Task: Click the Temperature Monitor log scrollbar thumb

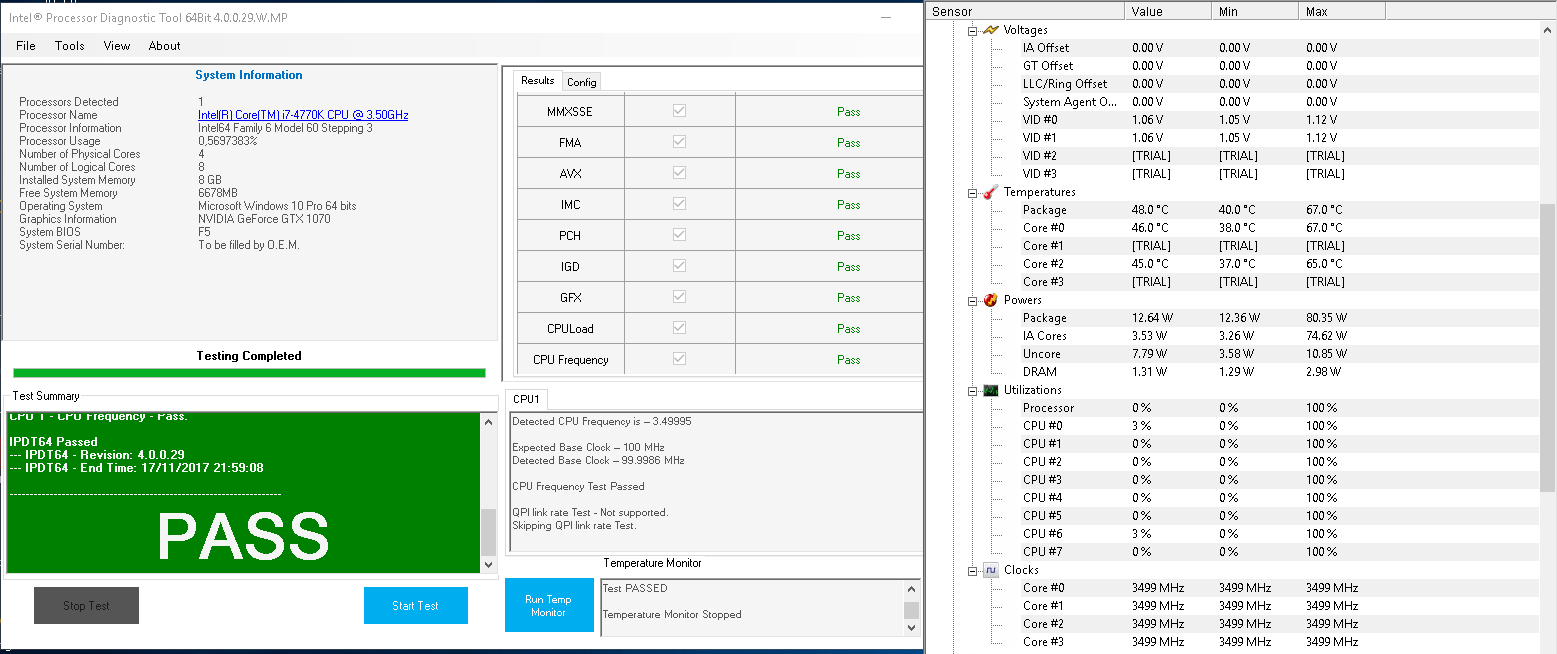Action: coord(911,610)
